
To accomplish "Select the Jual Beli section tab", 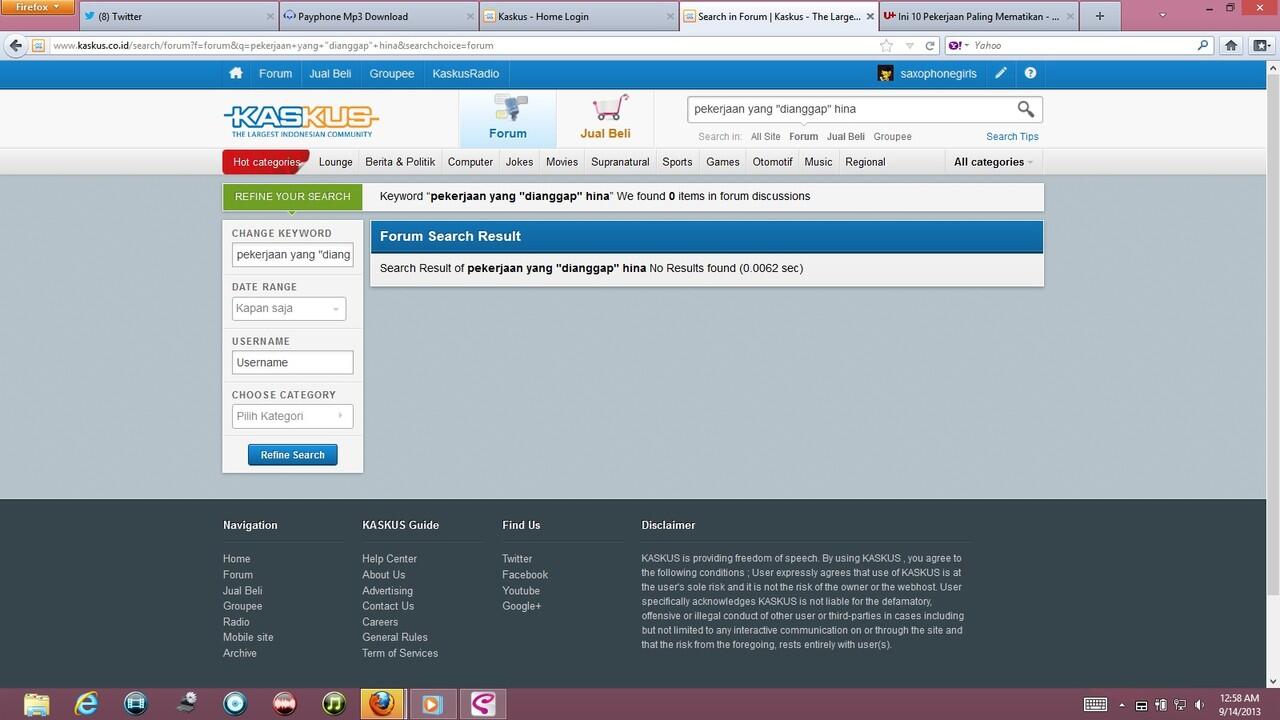I will [x=605, y=120].
